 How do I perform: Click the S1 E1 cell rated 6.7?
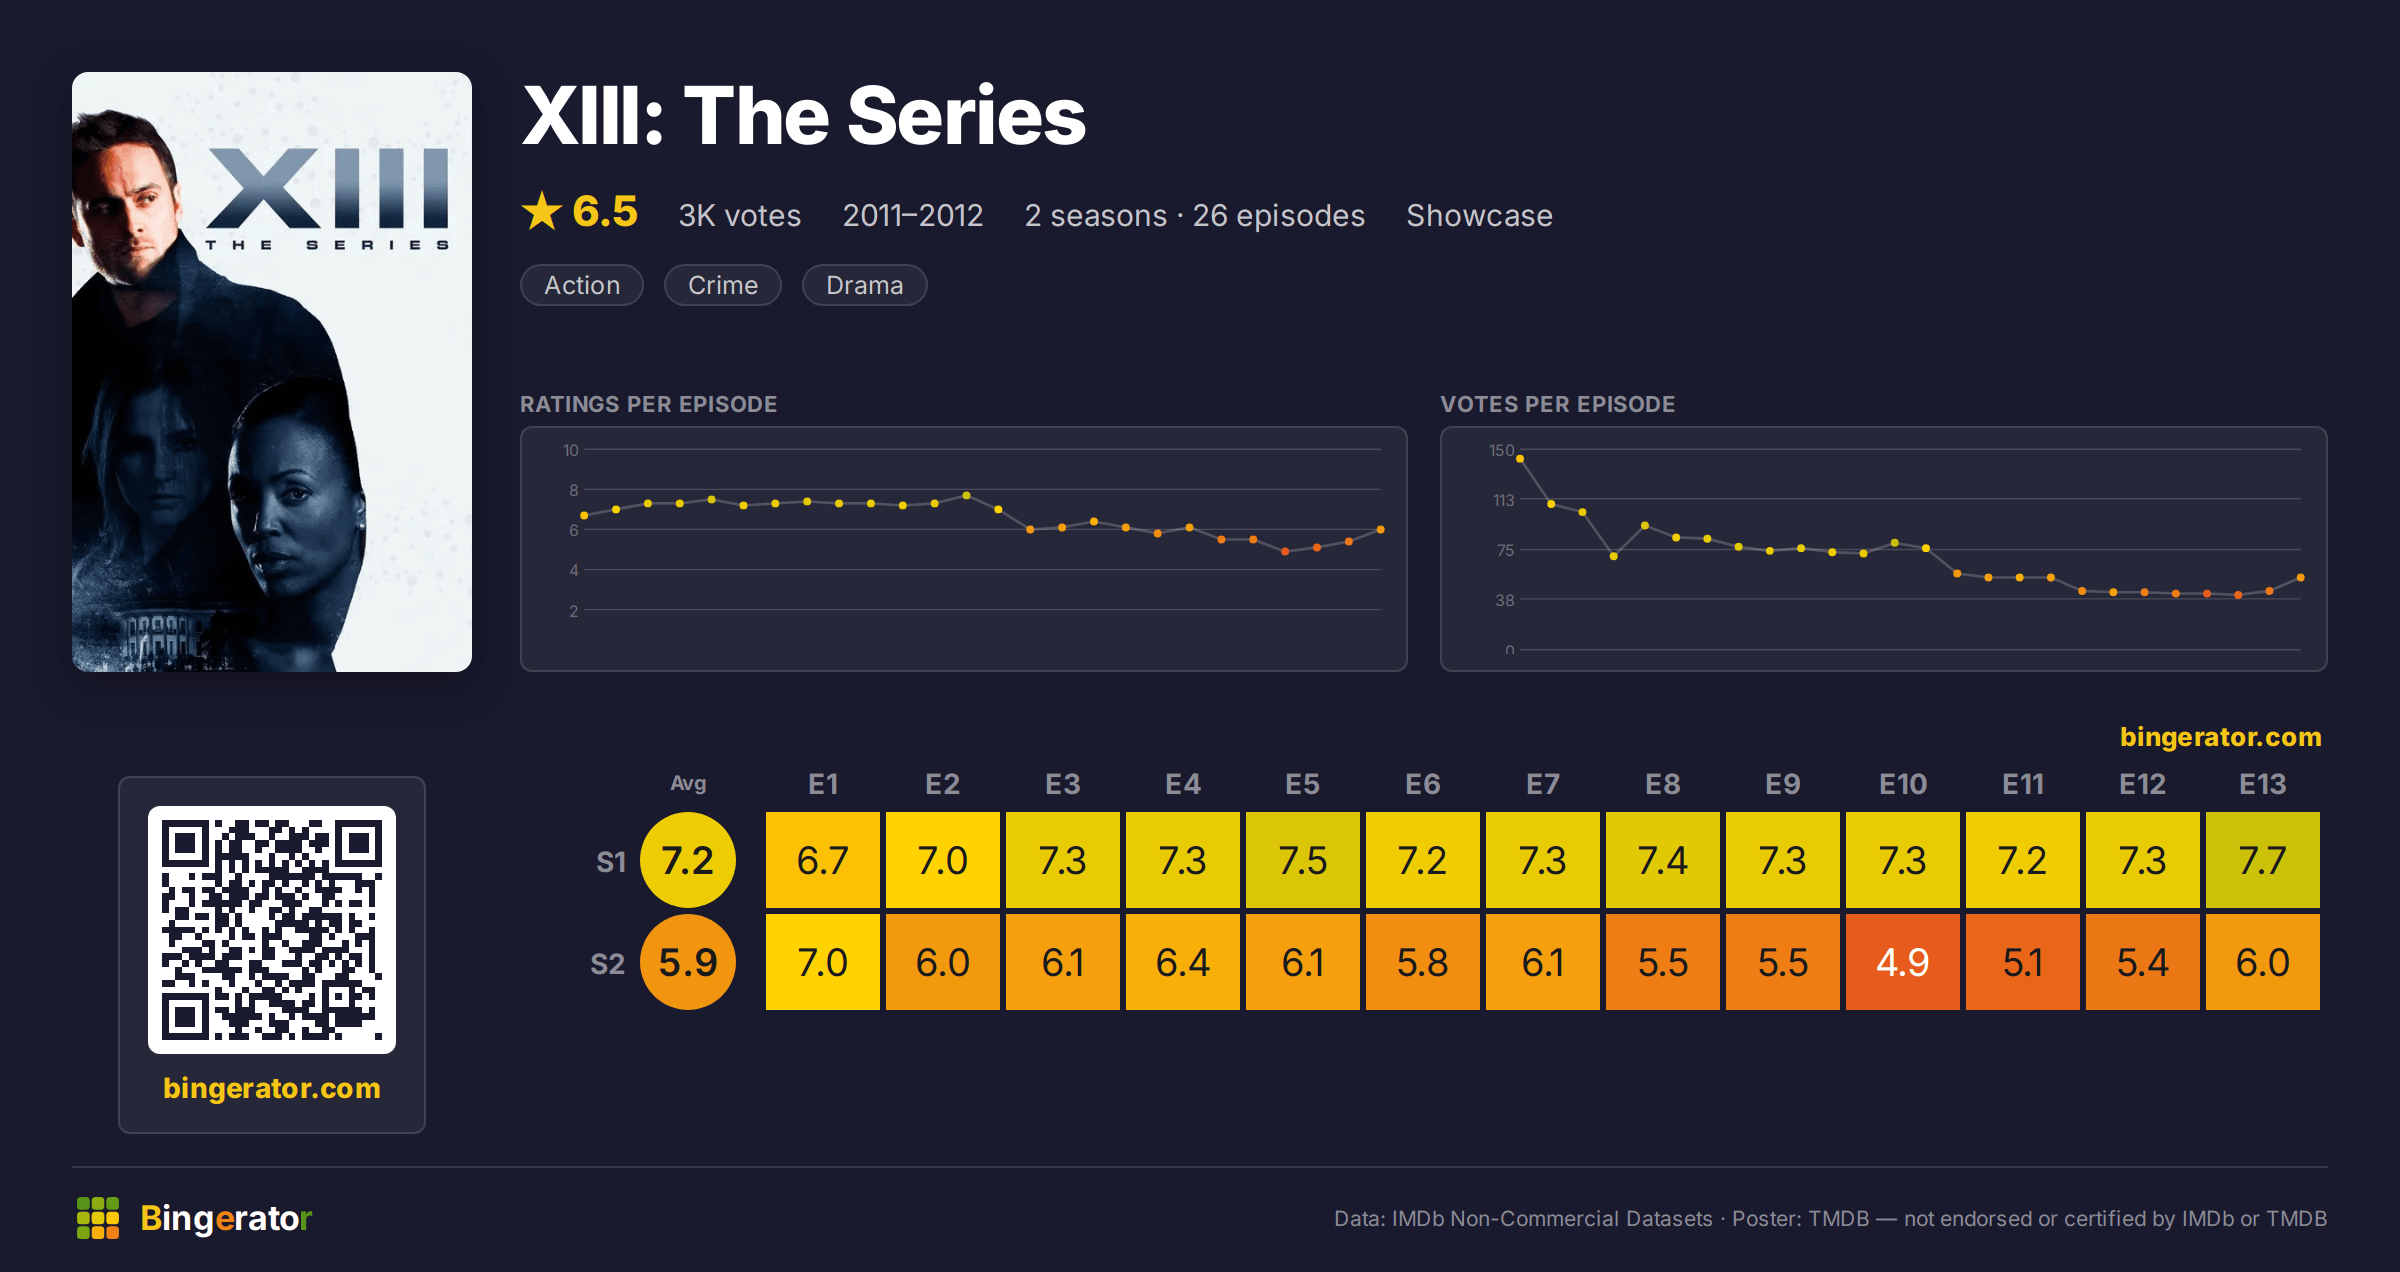(x=823, y=860)
